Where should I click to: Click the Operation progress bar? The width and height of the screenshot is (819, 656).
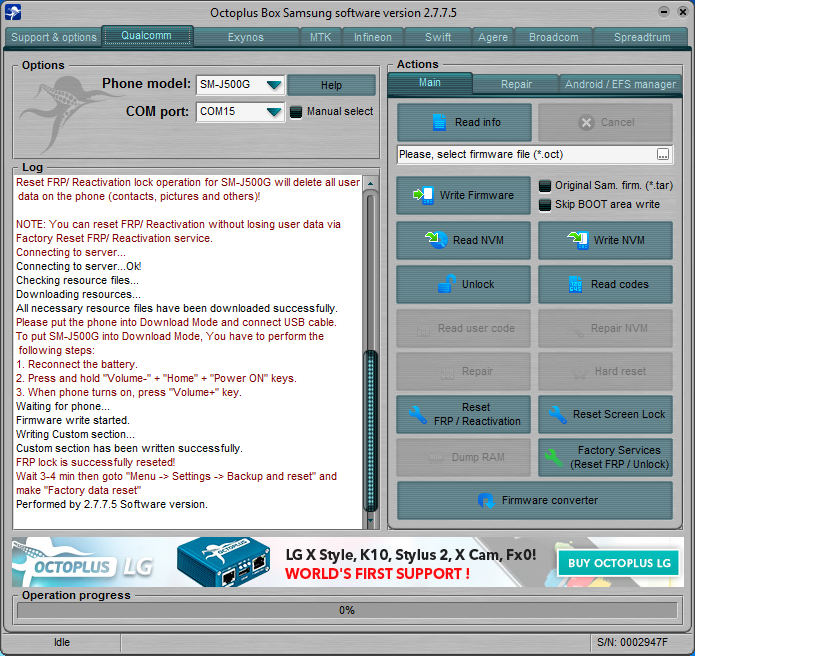click(x=347, y=610)
